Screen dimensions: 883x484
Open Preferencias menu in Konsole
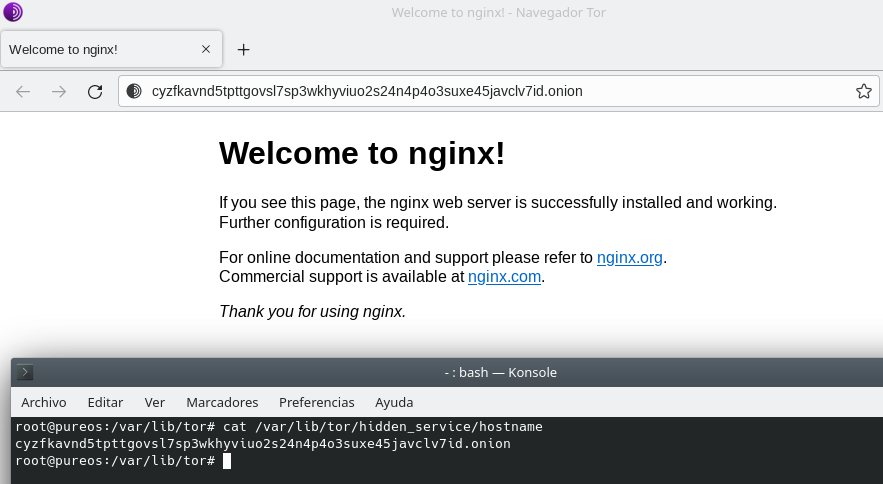(316, 402)
